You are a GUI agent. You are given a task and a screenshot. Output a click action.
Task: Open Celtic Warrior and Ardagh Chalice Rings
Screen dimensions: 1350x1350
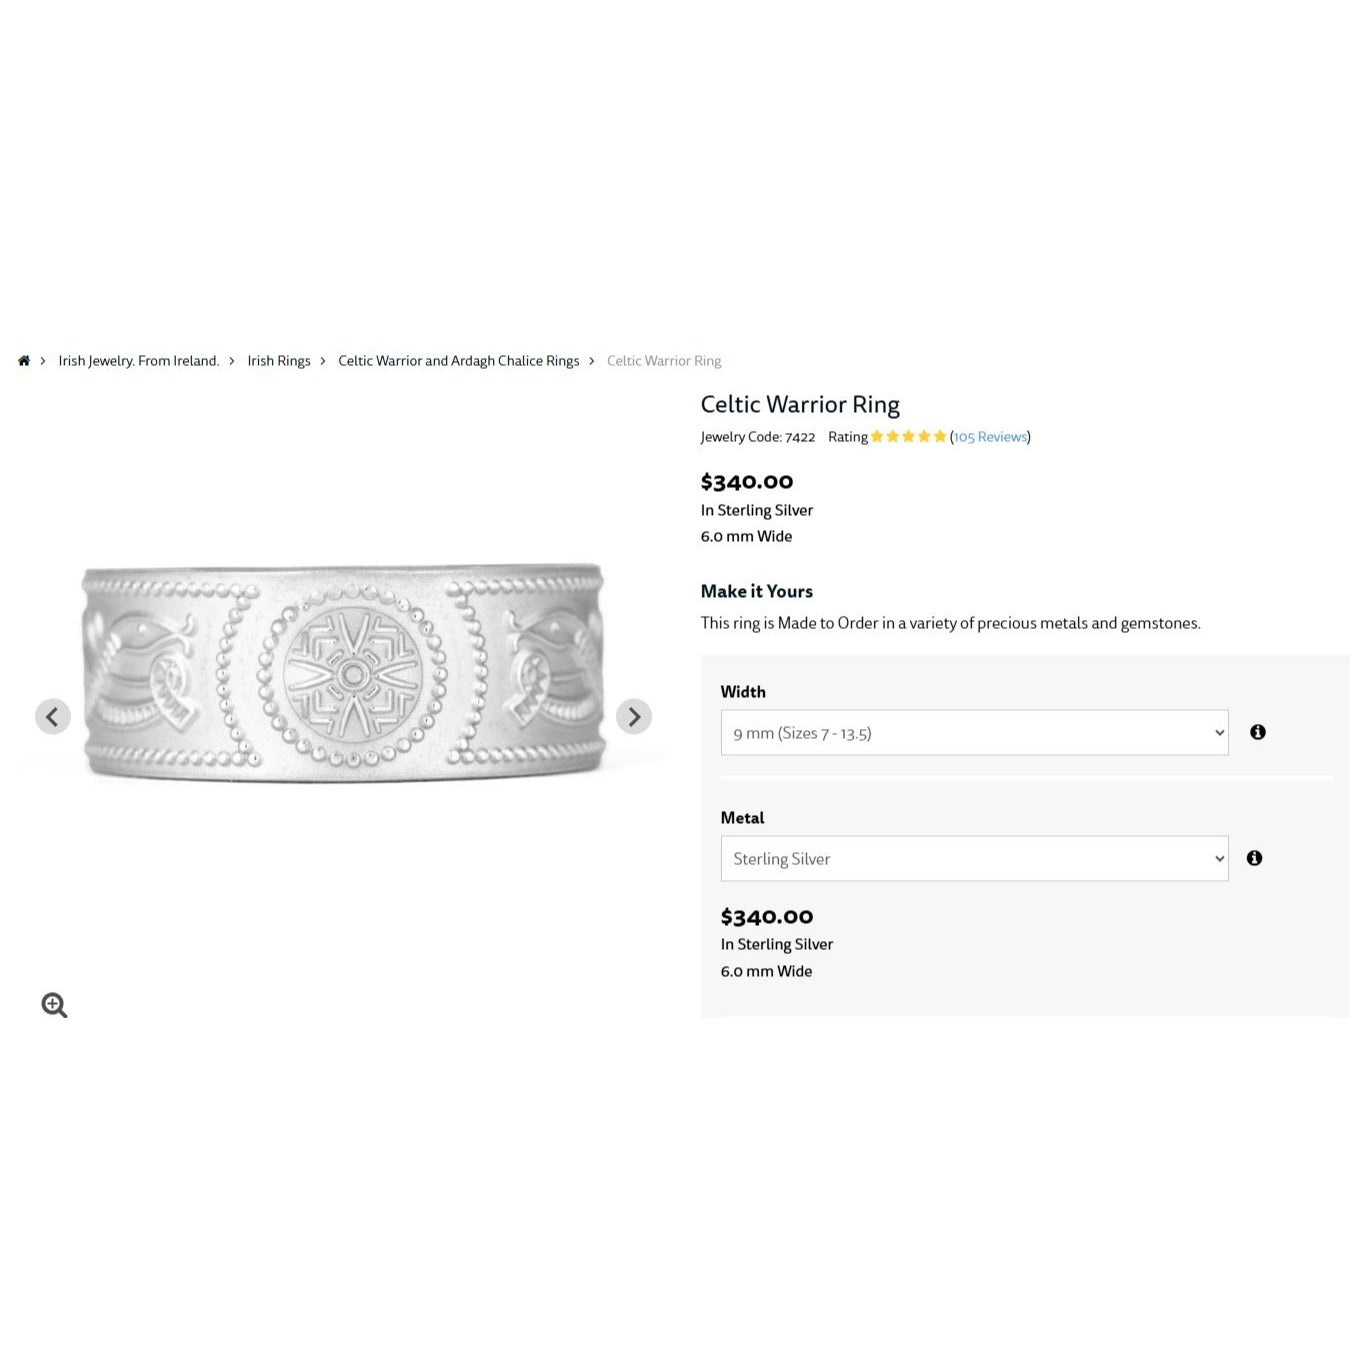[x=458, y=361]
